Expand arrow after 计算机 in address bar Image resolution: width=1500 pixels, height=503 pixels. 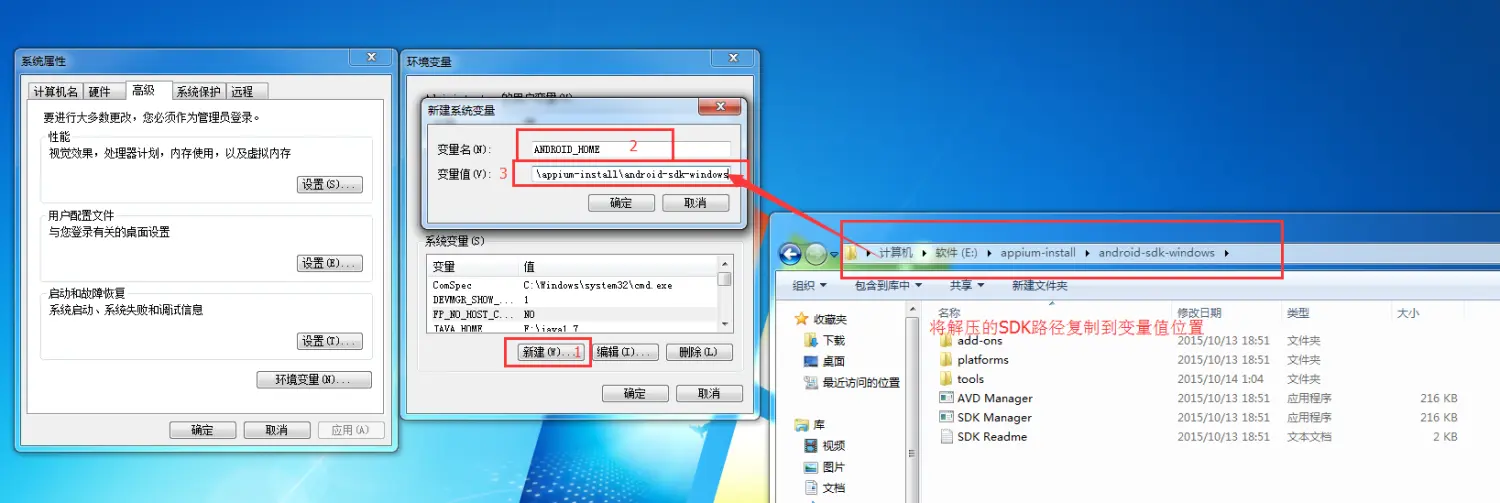[924, 253]
